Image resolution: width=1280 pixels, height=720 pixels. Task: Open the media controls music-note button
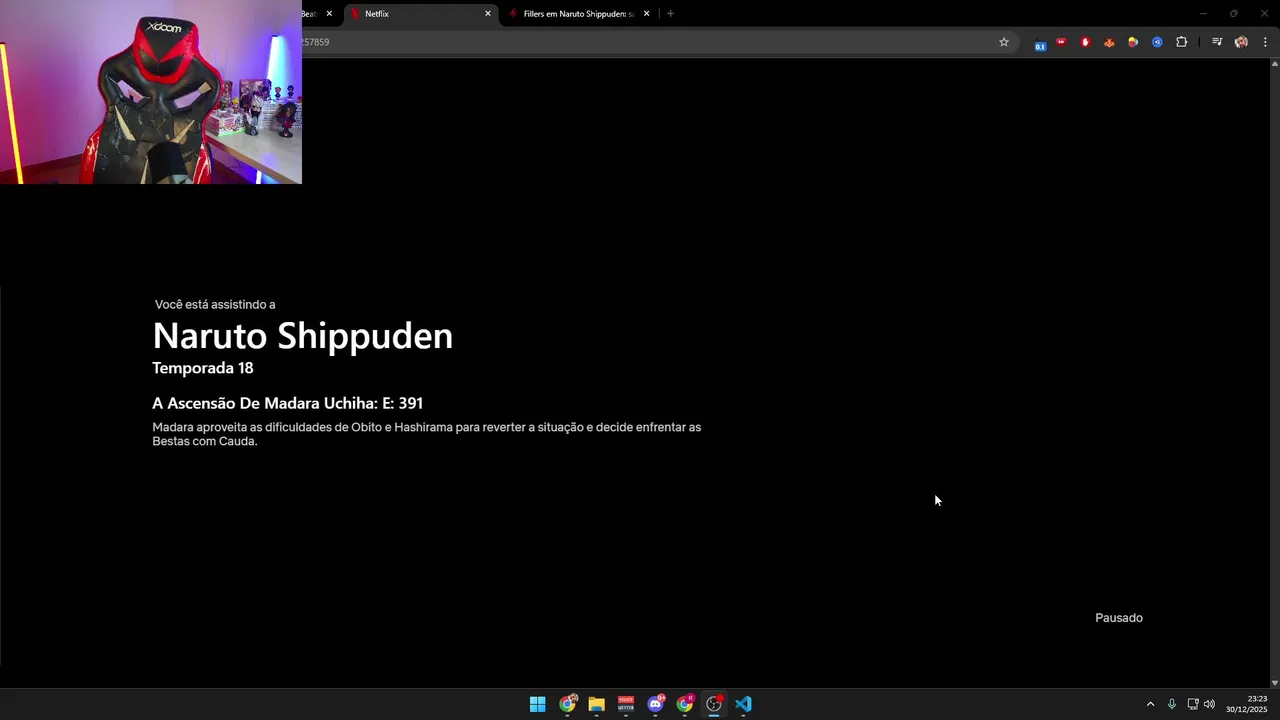[x=1217, y=42]
